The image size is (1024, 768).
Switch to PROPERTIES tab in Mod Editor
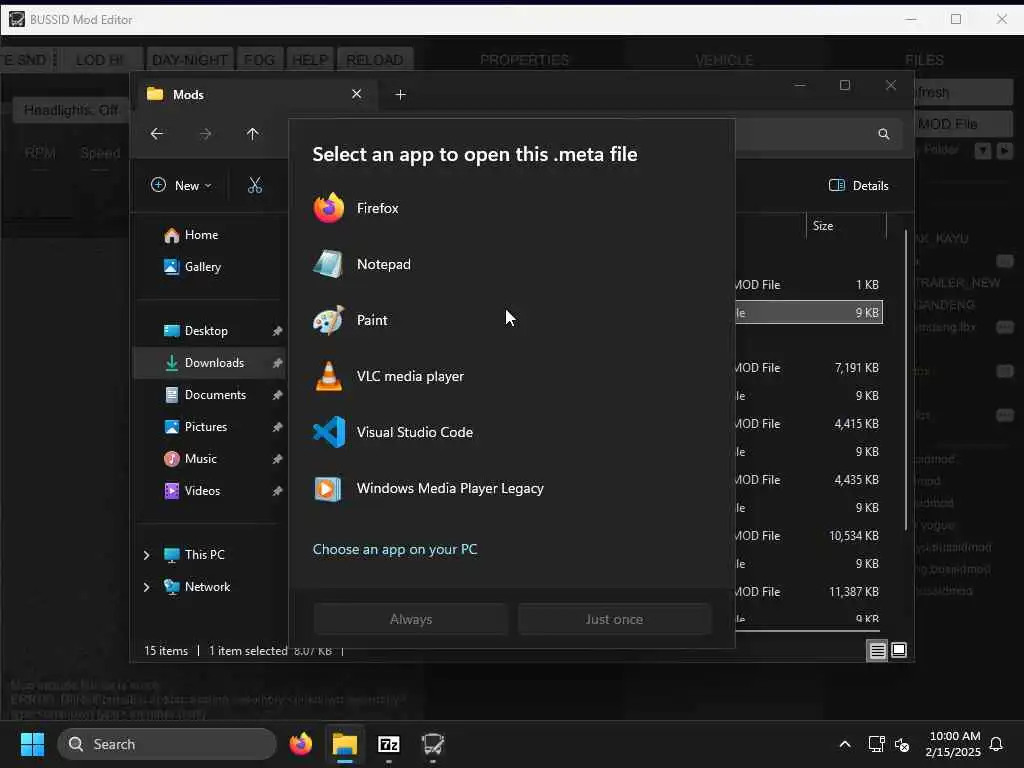tap(524, 60)
